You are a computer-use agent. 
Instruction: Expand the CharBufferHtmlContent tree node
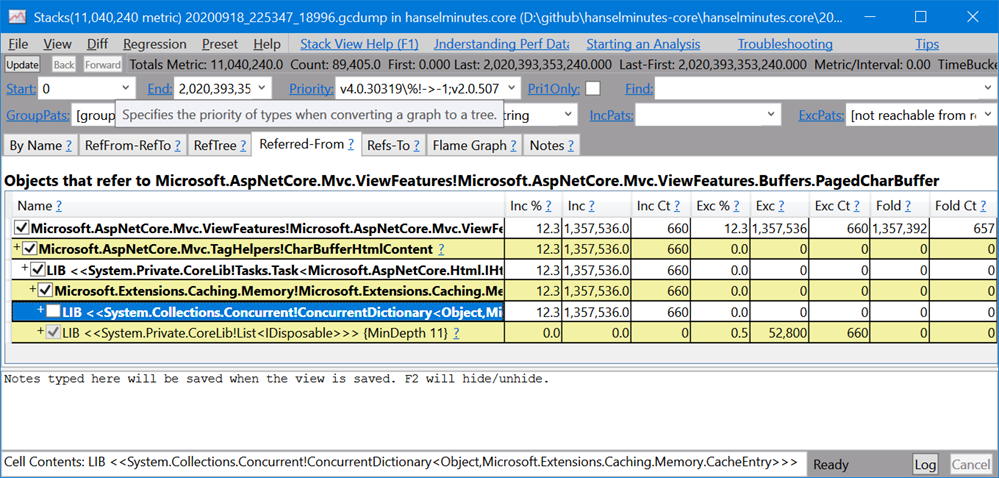click(x=17, y=247)
